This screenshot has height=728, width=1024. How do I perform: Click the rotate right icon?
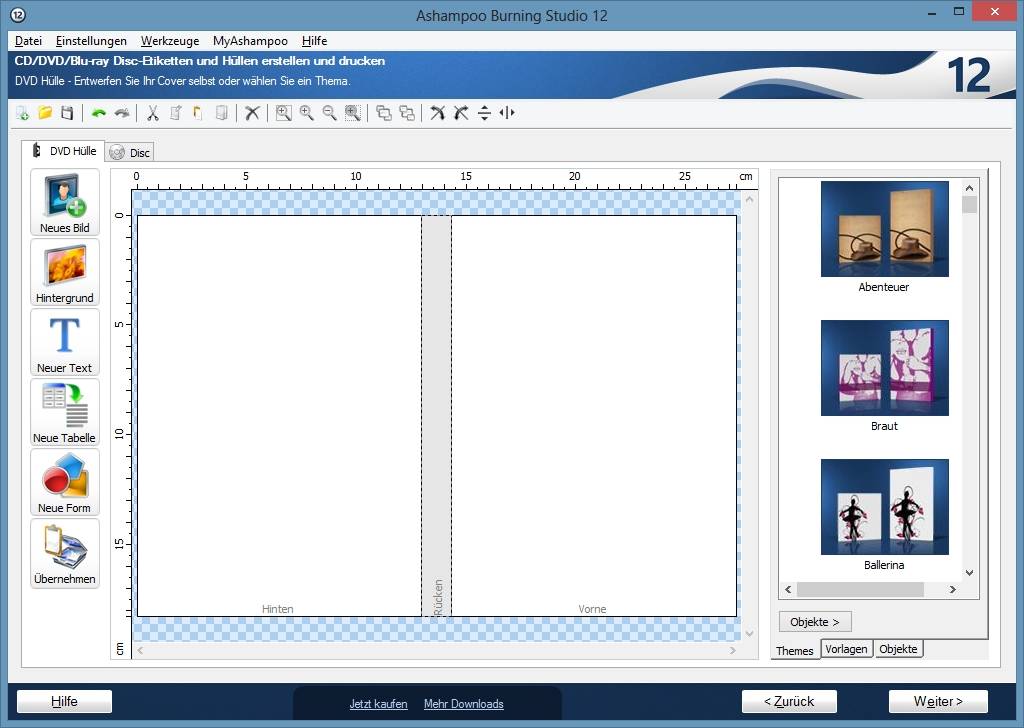pos(461,113)
